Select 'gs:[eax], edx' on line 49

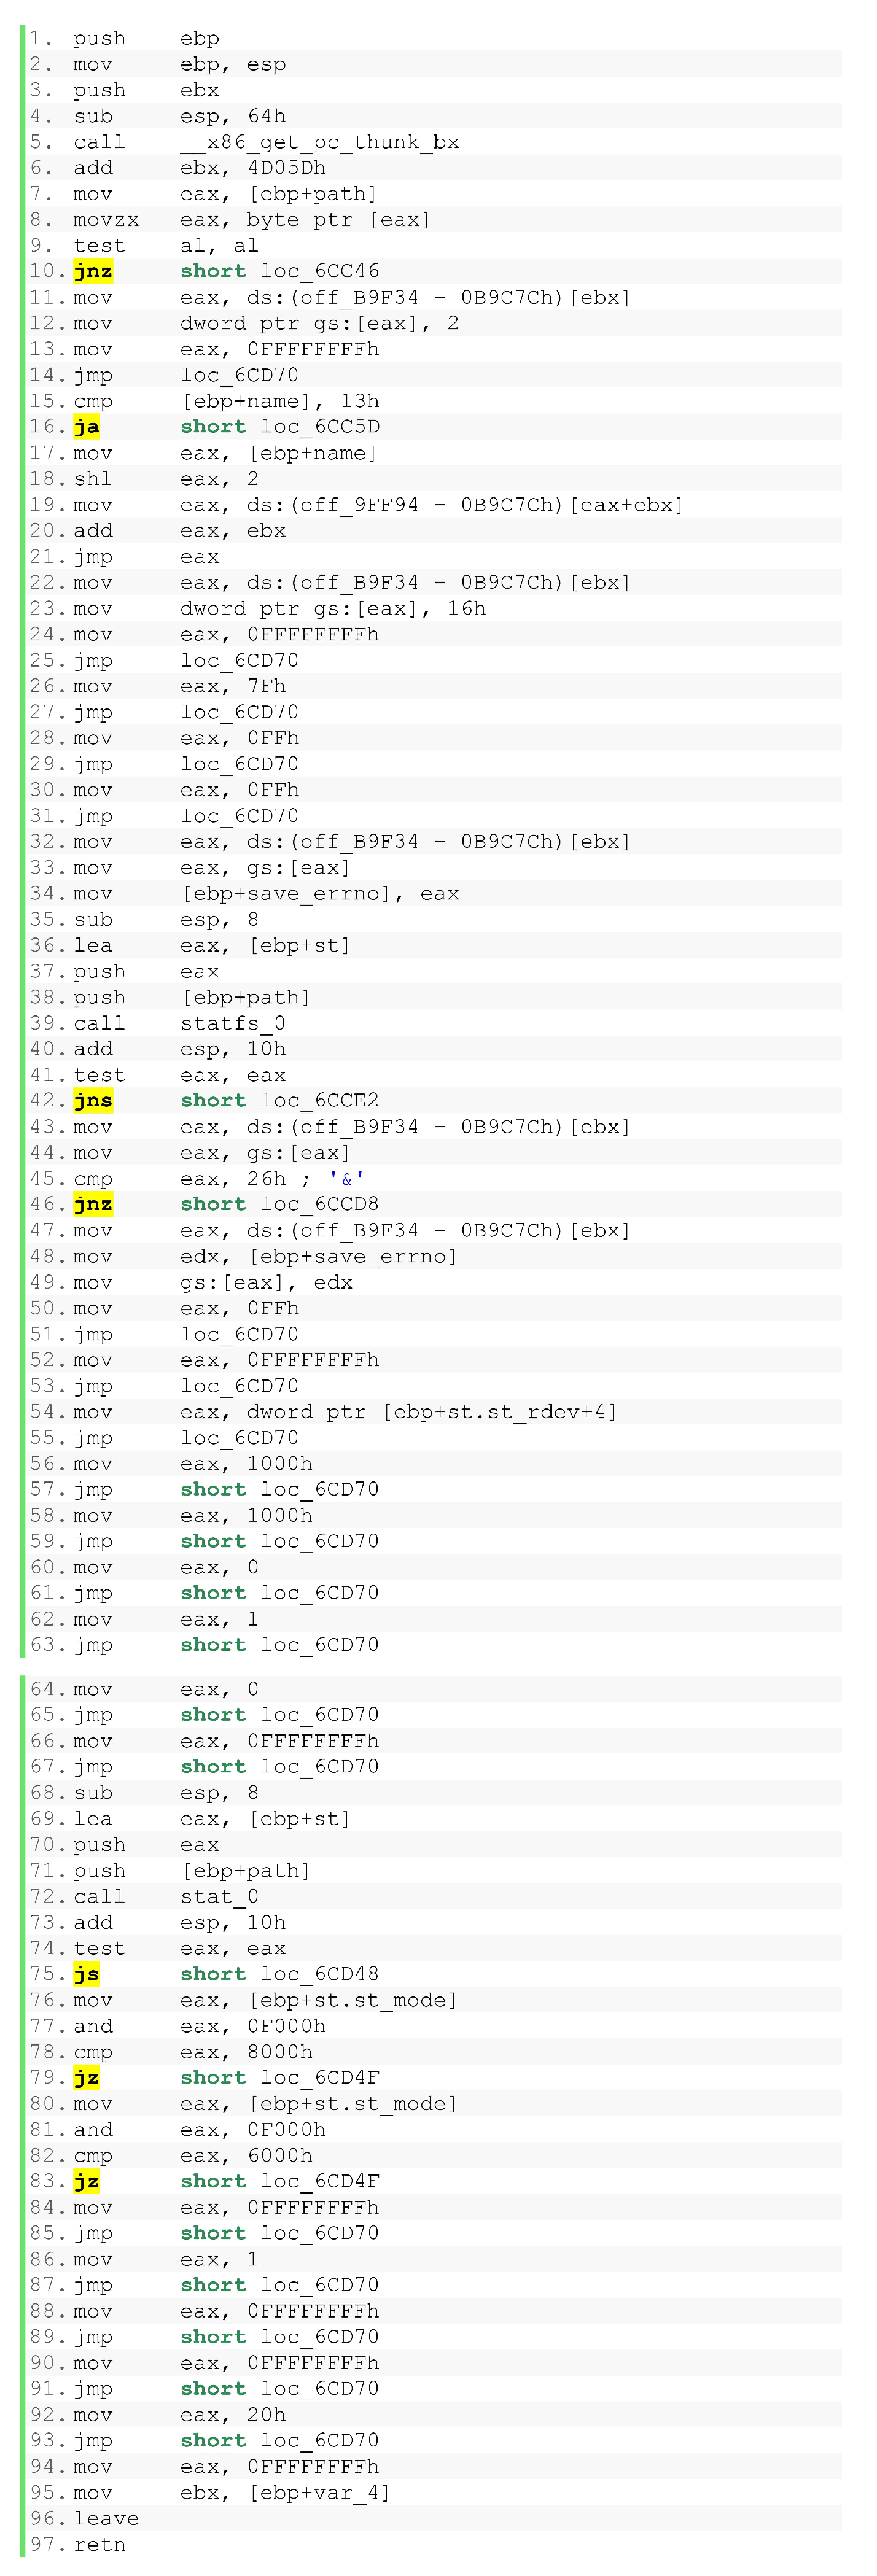pyautogui.click(x=266, y=1282)
